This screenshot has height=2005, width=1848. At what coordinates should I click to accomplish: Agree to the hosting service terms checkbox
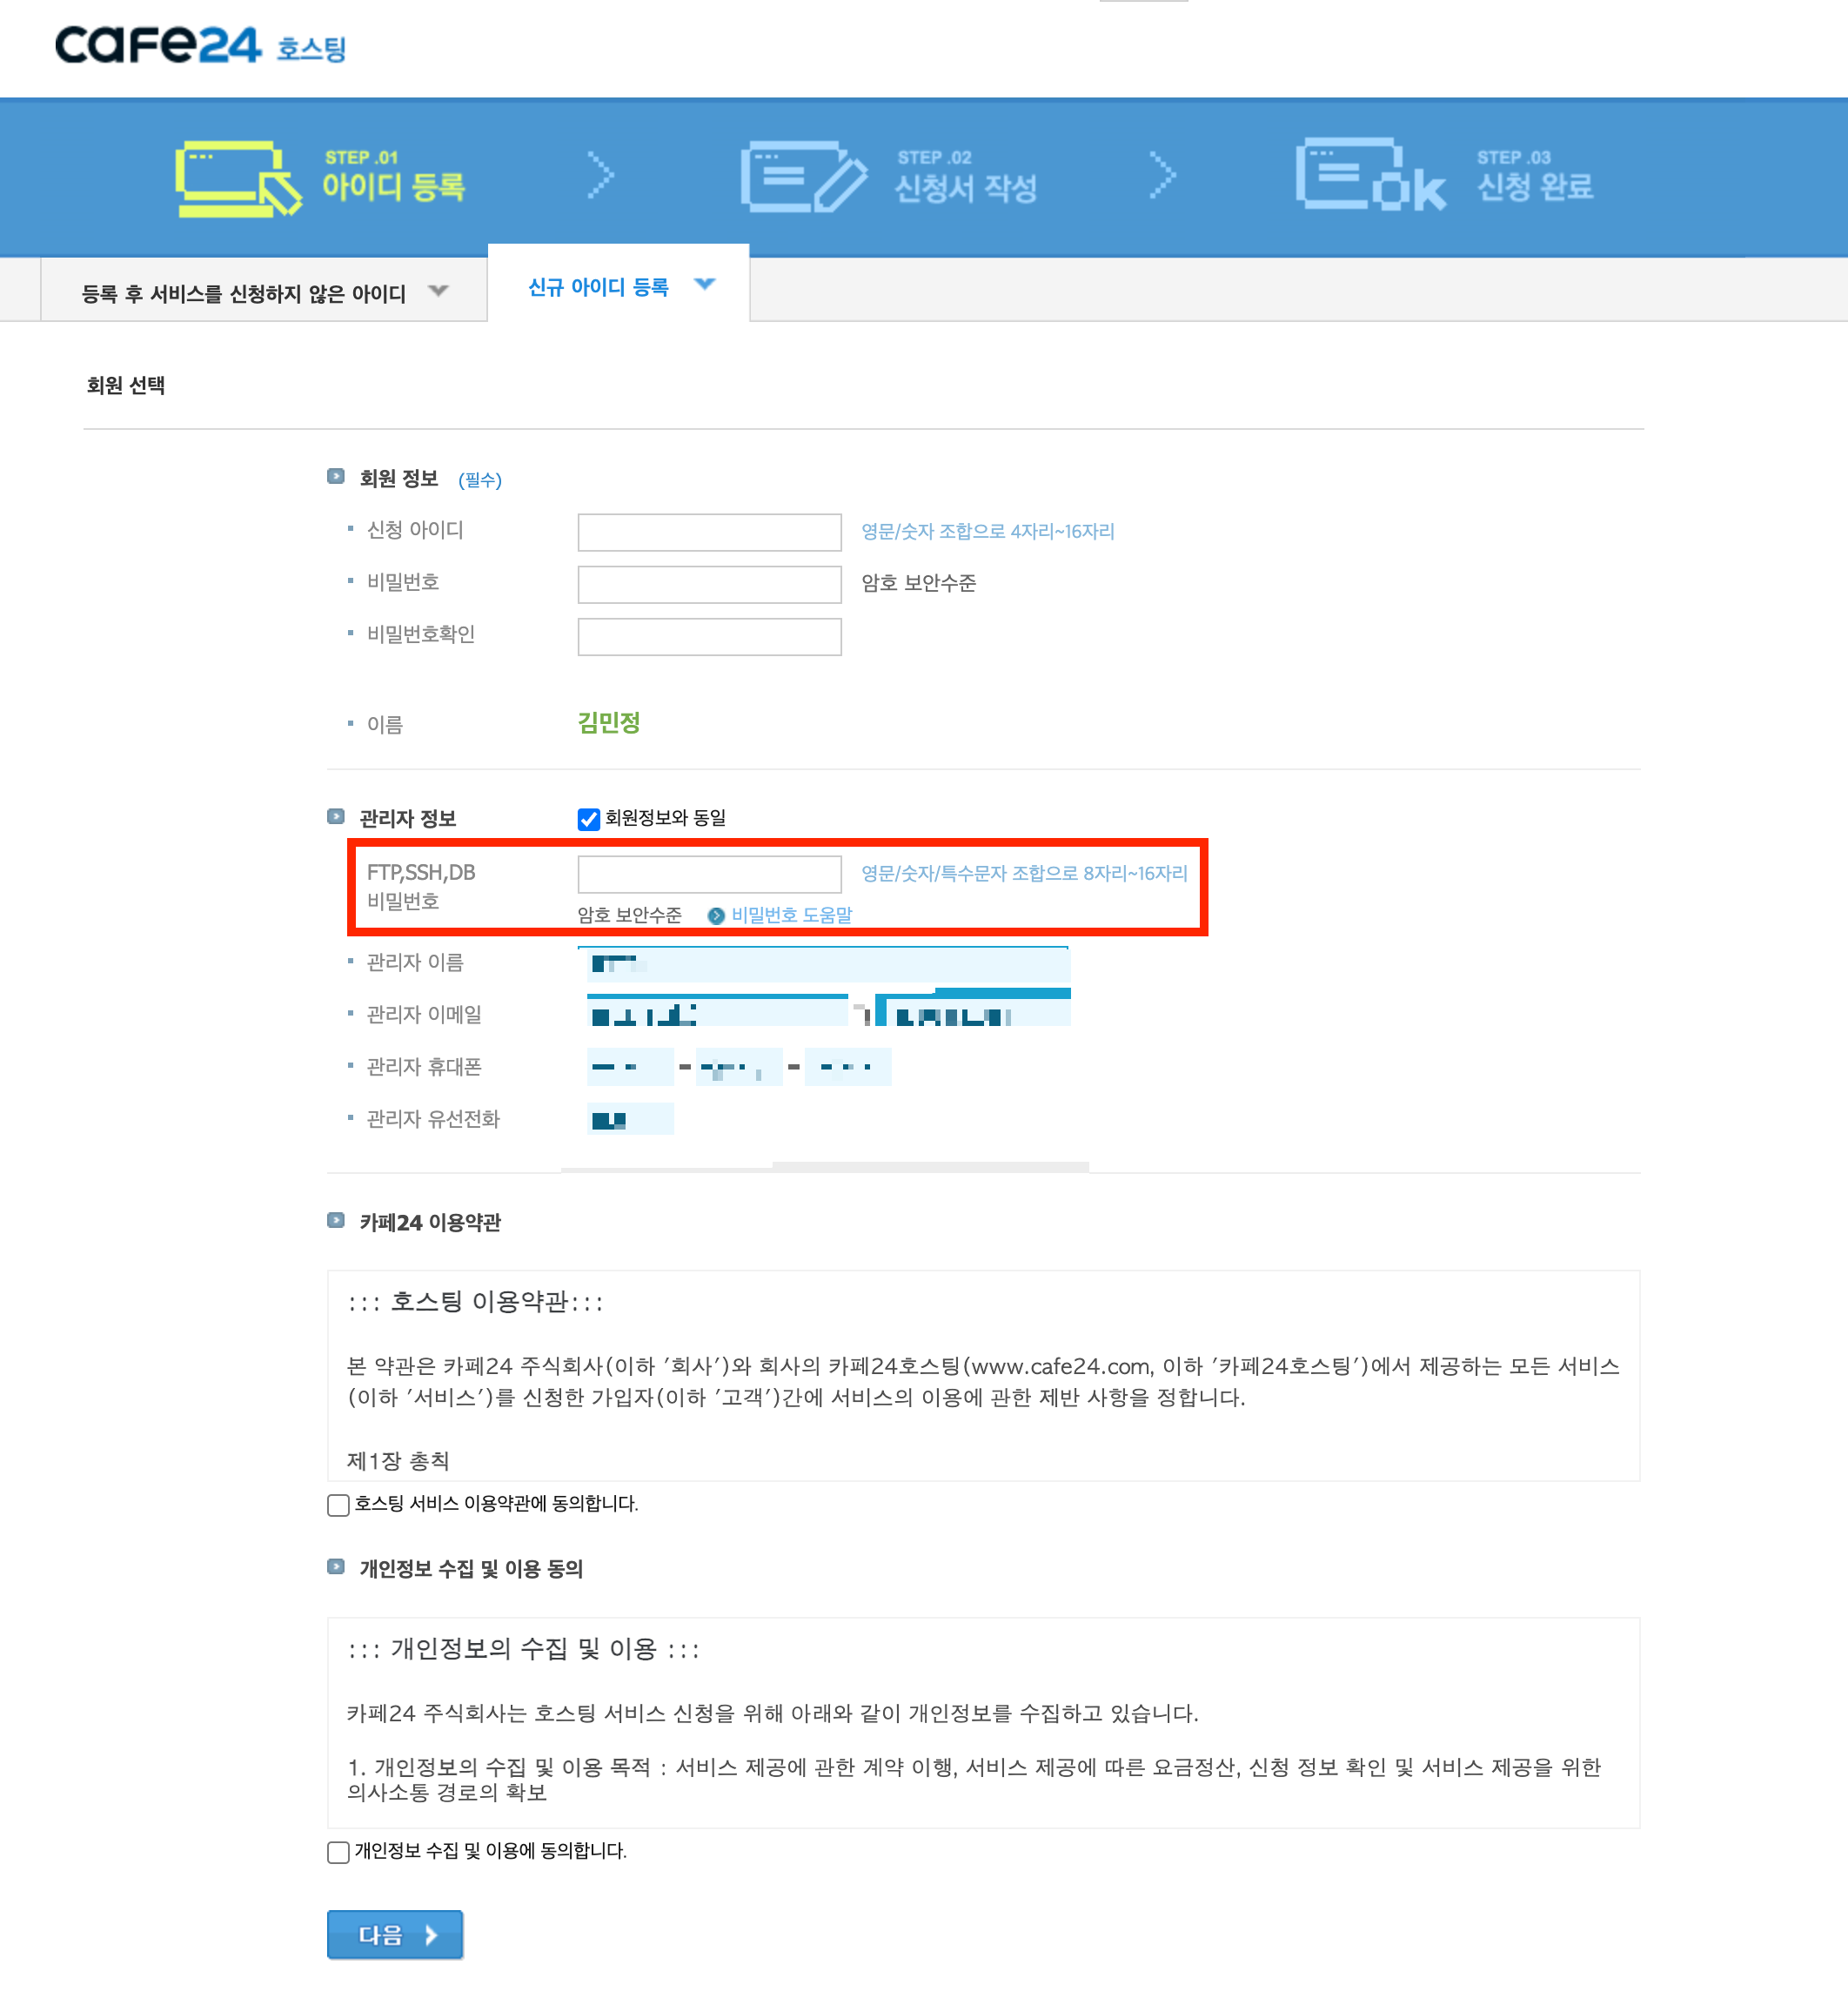pyautogui.click(x=339, y=1505)
